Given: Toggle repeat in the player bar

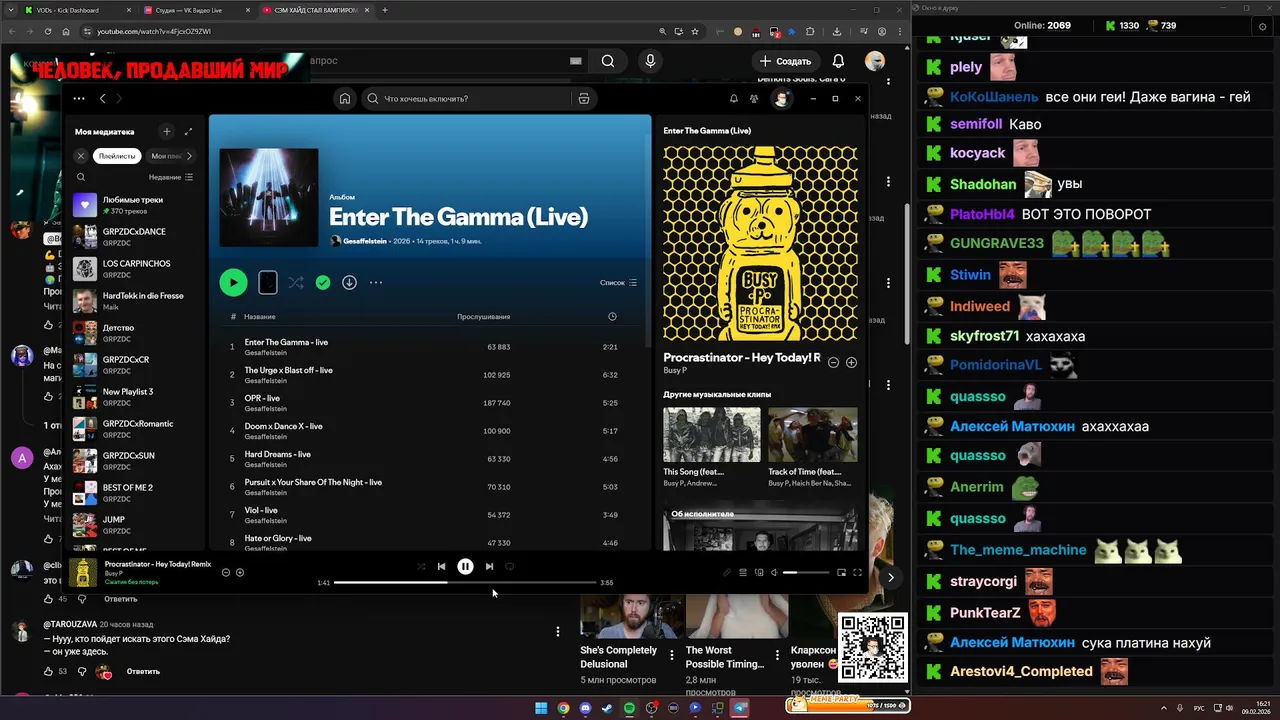Looking at the screenshot, I should (x=509, y=566).
